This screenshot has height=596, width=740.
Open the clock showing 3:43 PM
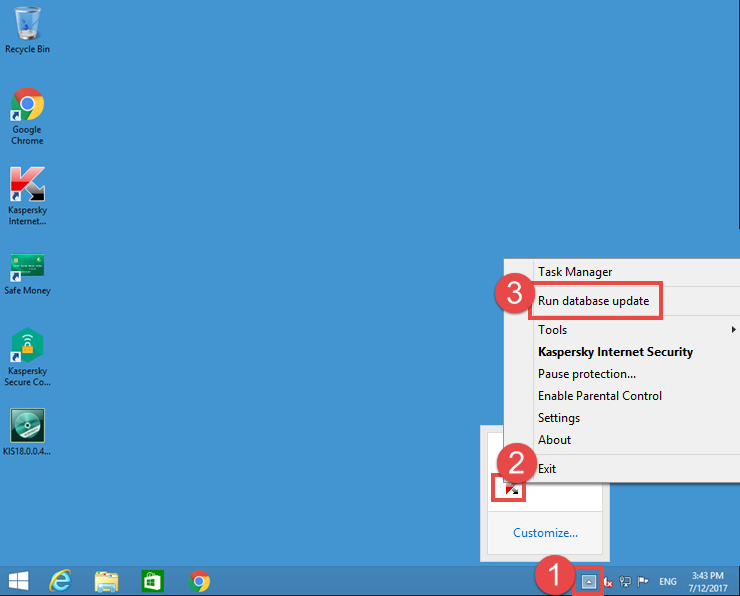(x=707, y=582)
